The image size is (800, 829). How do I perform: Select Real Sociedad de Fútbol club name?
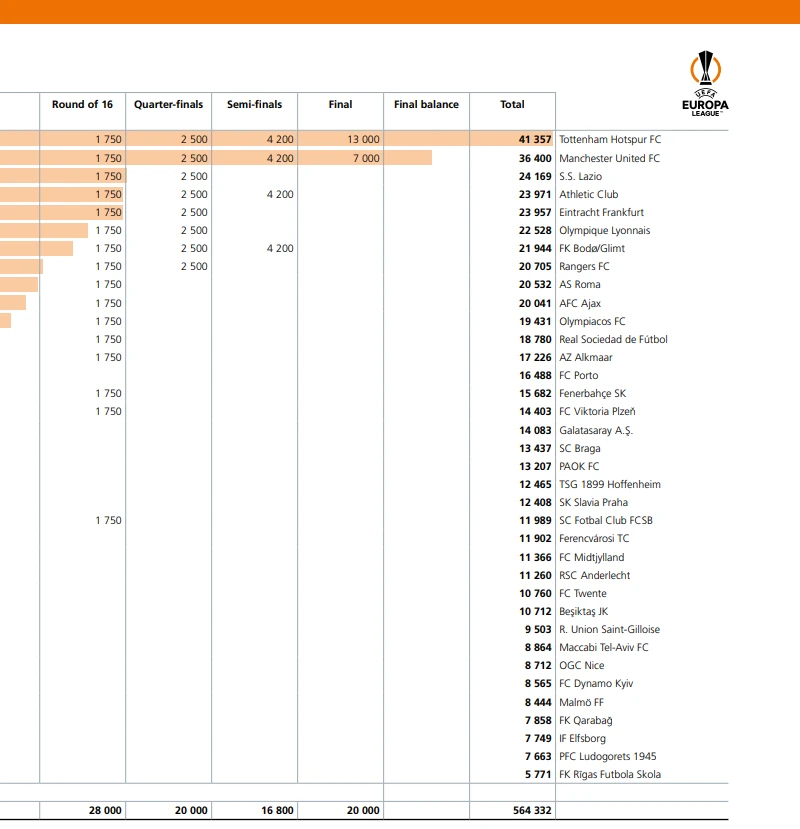pyautogui.click(x=613, y=339)
